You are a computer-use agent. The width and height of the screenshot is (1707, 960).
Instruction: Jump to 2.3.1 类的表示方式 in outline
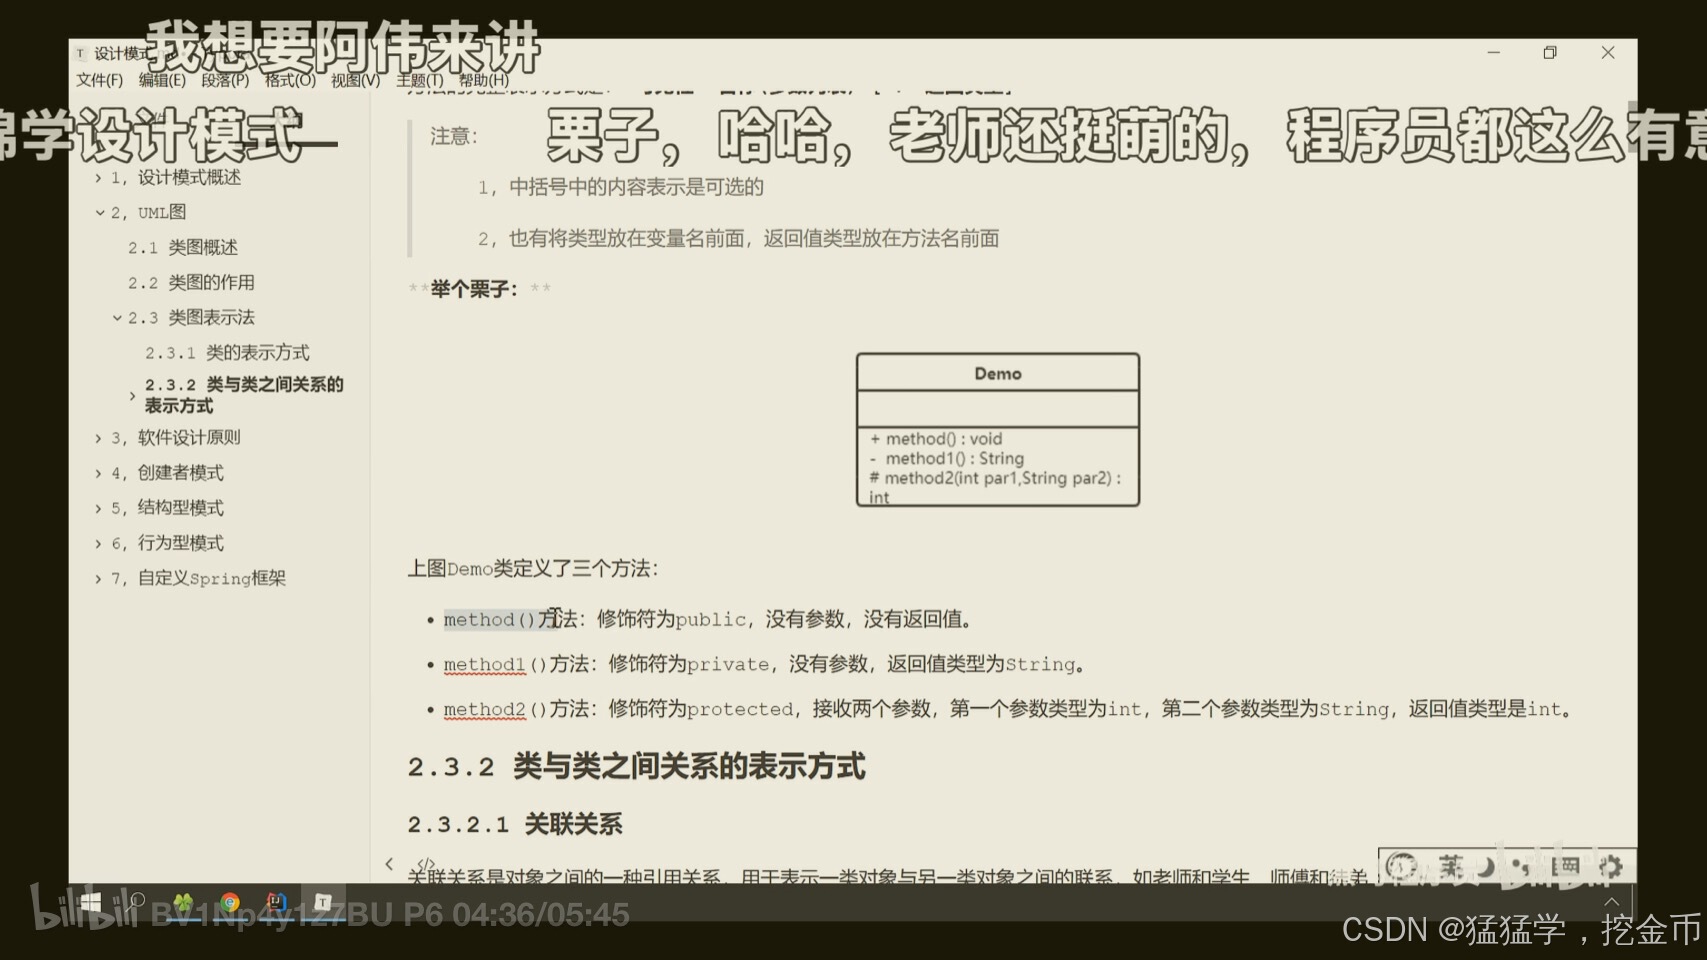tap(227, 352)
